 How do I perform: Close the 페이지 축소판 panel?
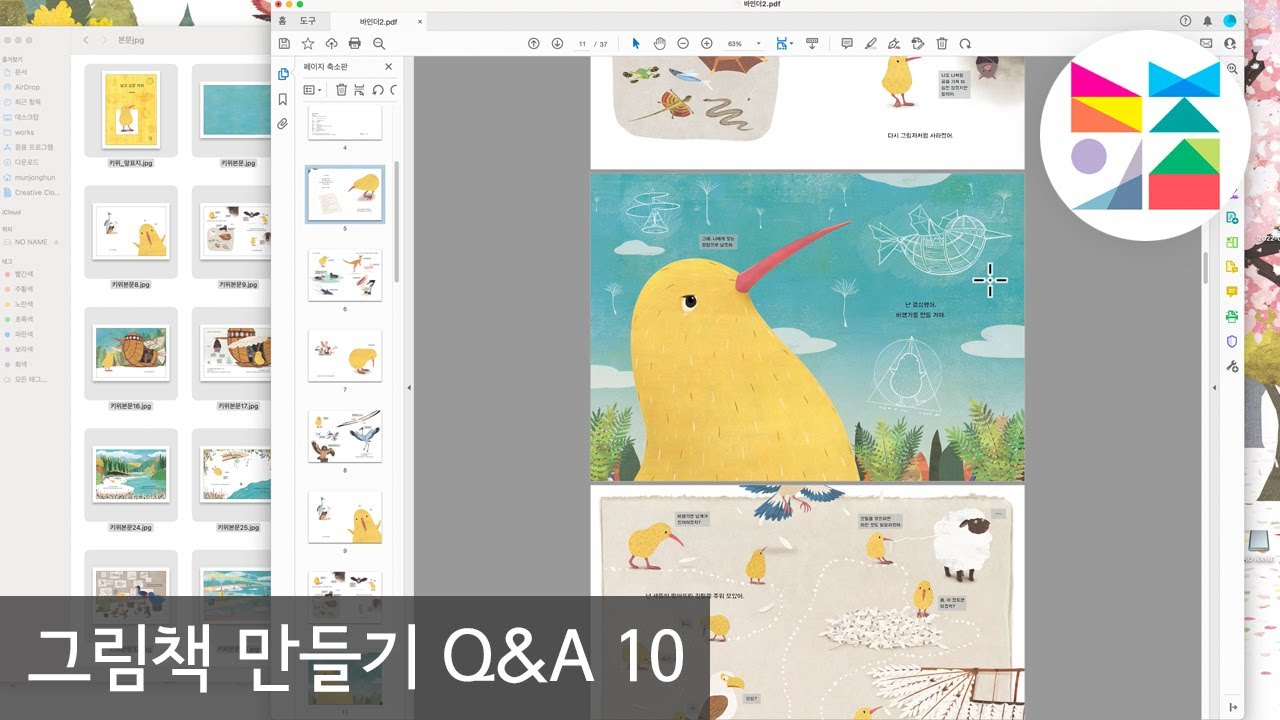pyautogui.click(x=389, y=67)
